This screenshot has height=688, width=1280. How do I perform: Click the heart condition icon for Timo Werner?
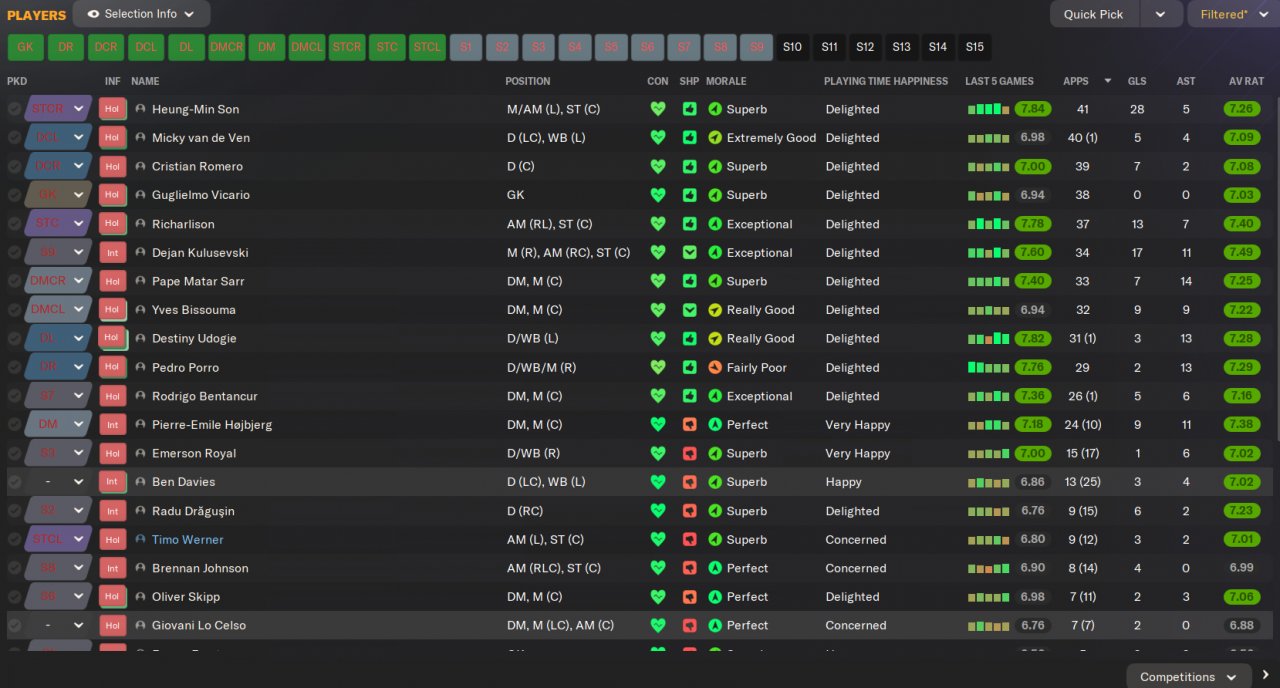657,539
